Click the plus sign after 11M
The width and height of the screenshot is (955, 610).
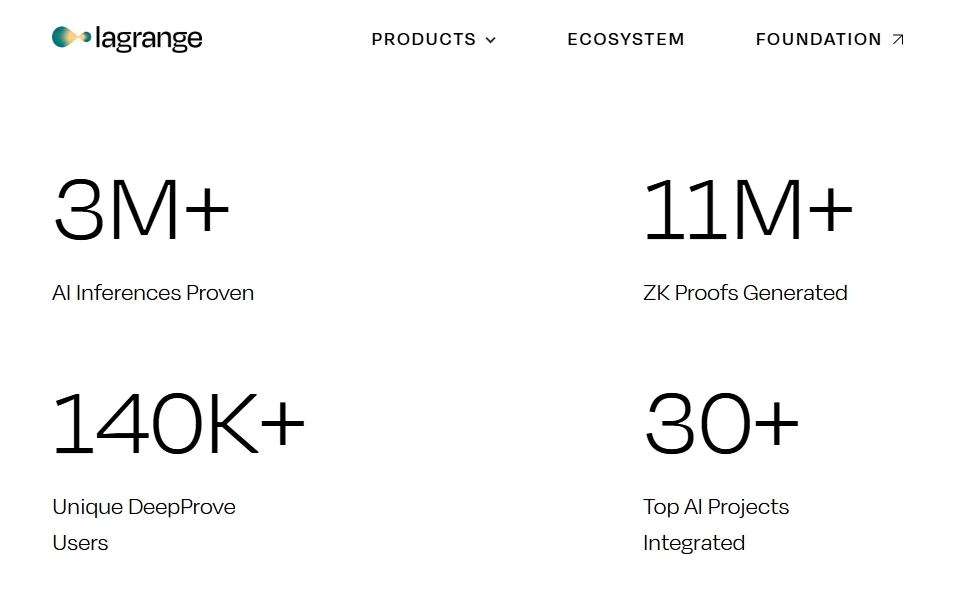830,210
